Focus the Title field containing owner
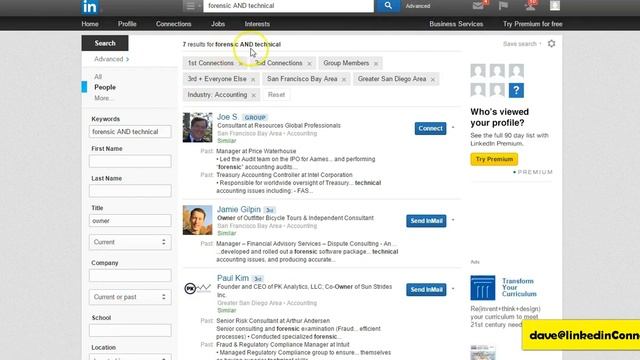Viewport: 640px width, 360px height. [x=130, y=220]
